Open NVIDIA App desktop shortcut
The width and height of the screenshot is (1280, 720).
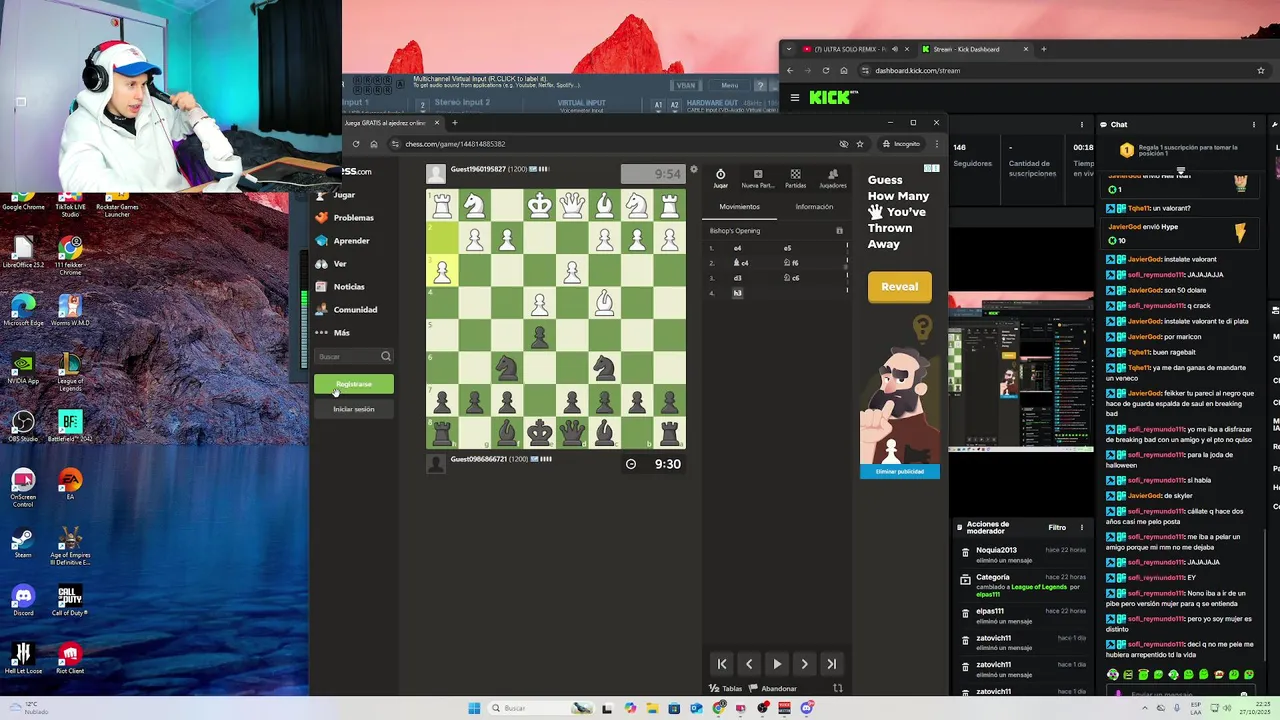(x=22, y=369)
